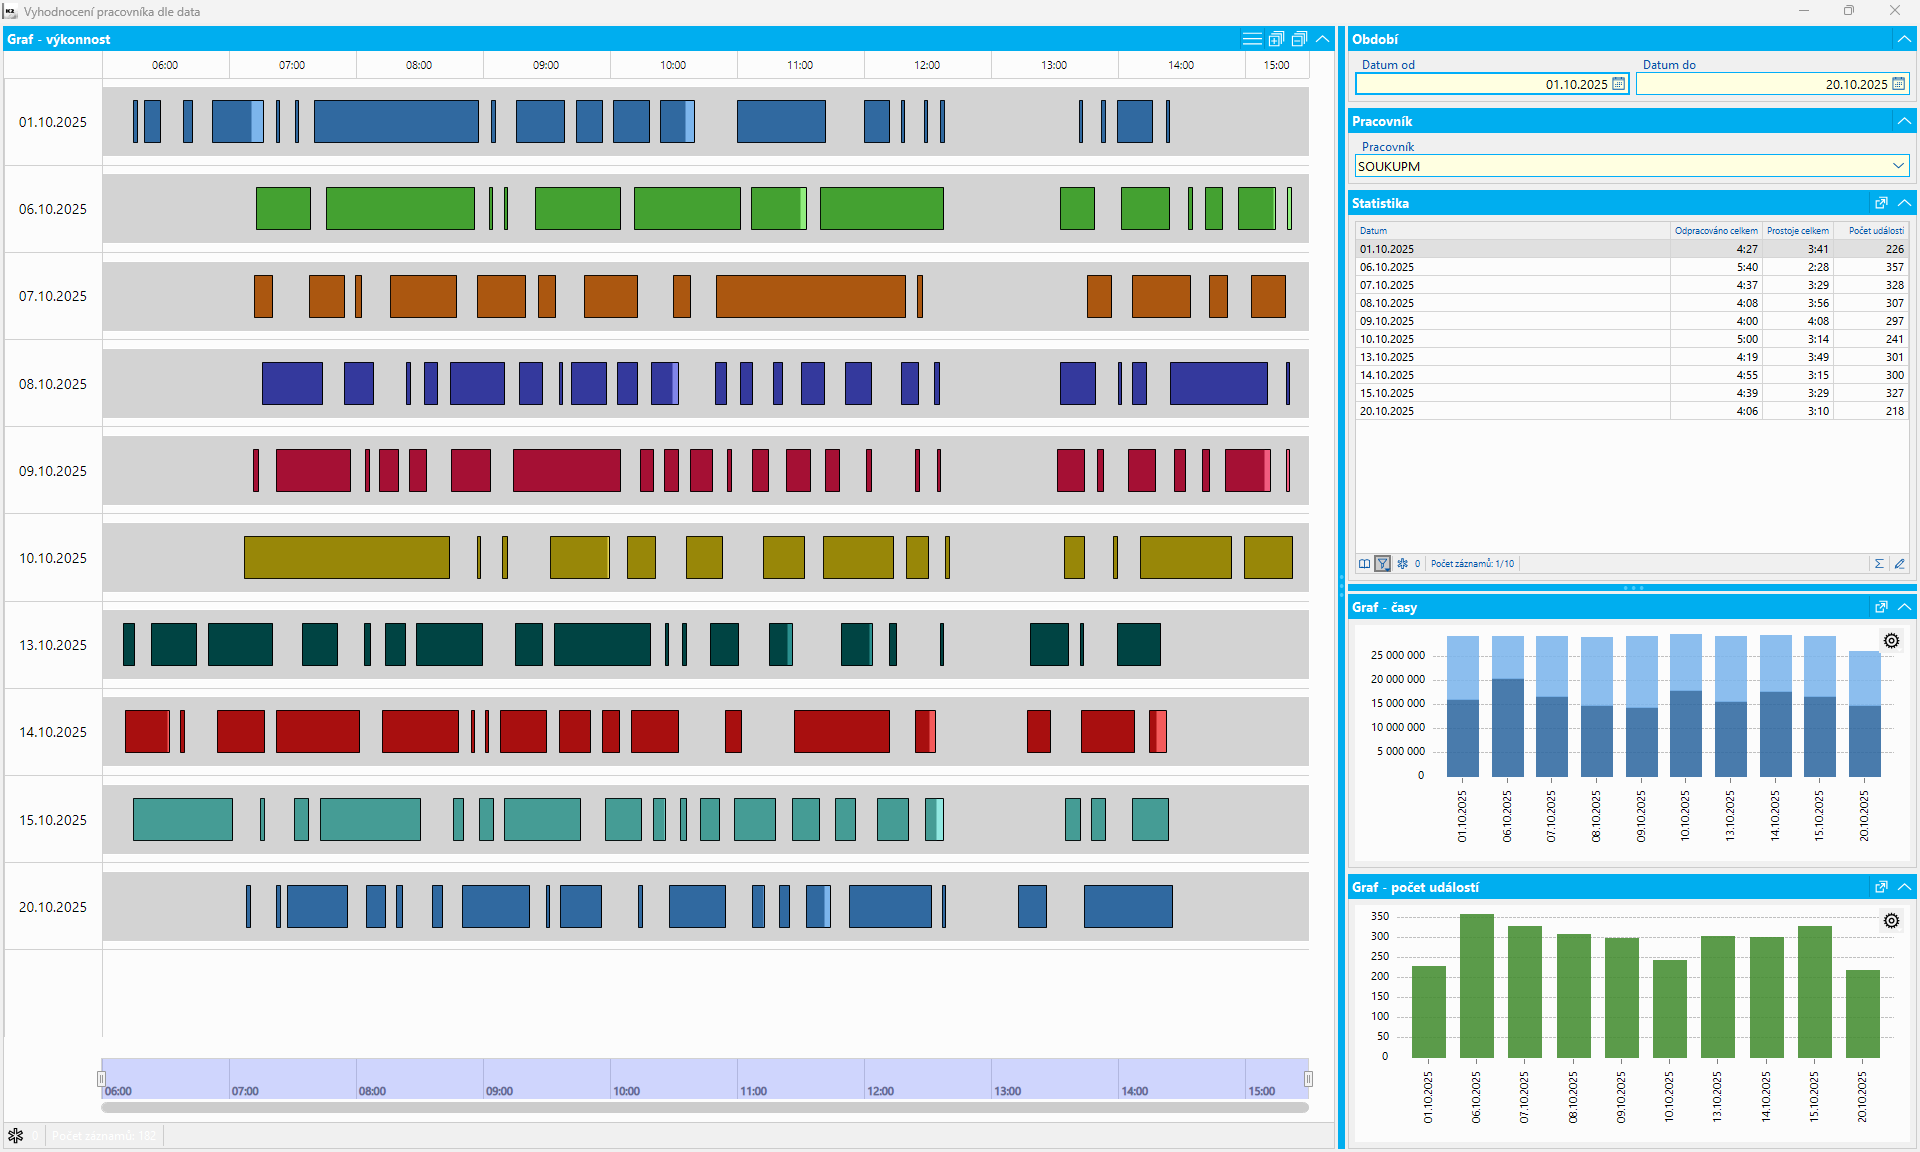The height and width of the screenshot is (1152, 1920).
Task: Sort by the Odpracováno celkem column header
Action: coord(1715,231)
